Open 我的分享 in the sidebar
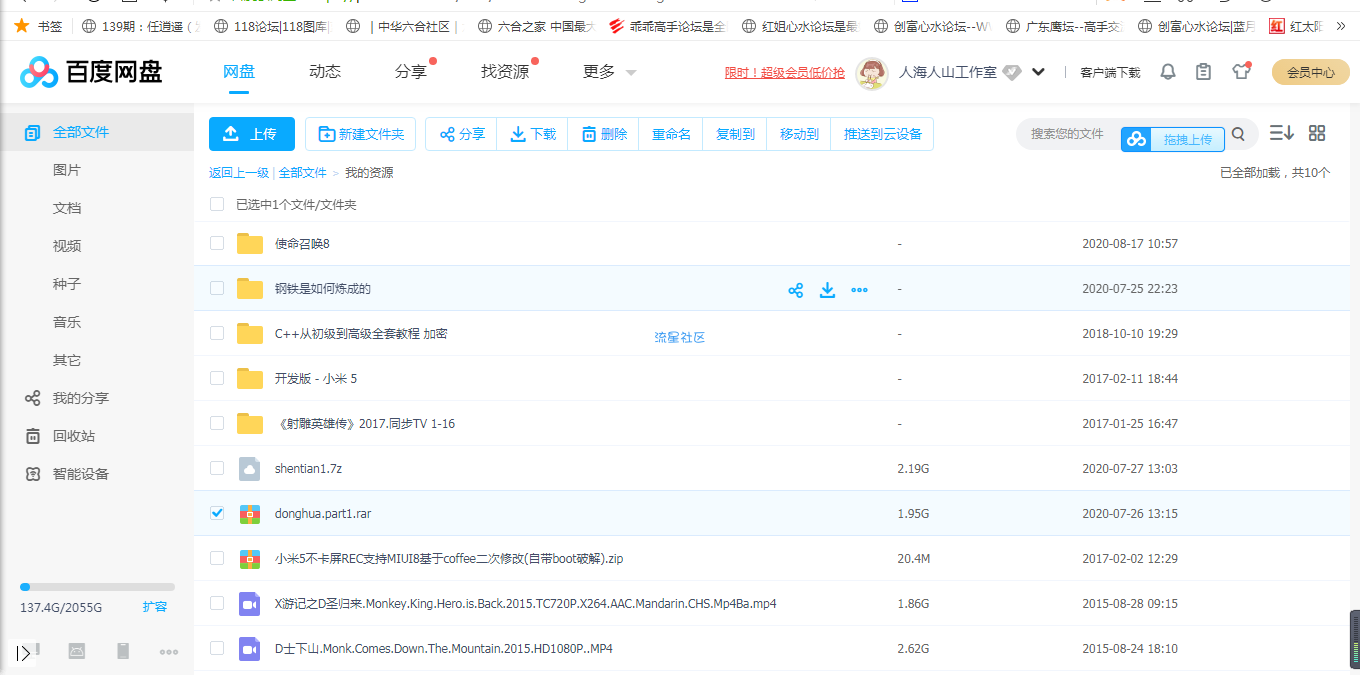 tap(81, 398)
